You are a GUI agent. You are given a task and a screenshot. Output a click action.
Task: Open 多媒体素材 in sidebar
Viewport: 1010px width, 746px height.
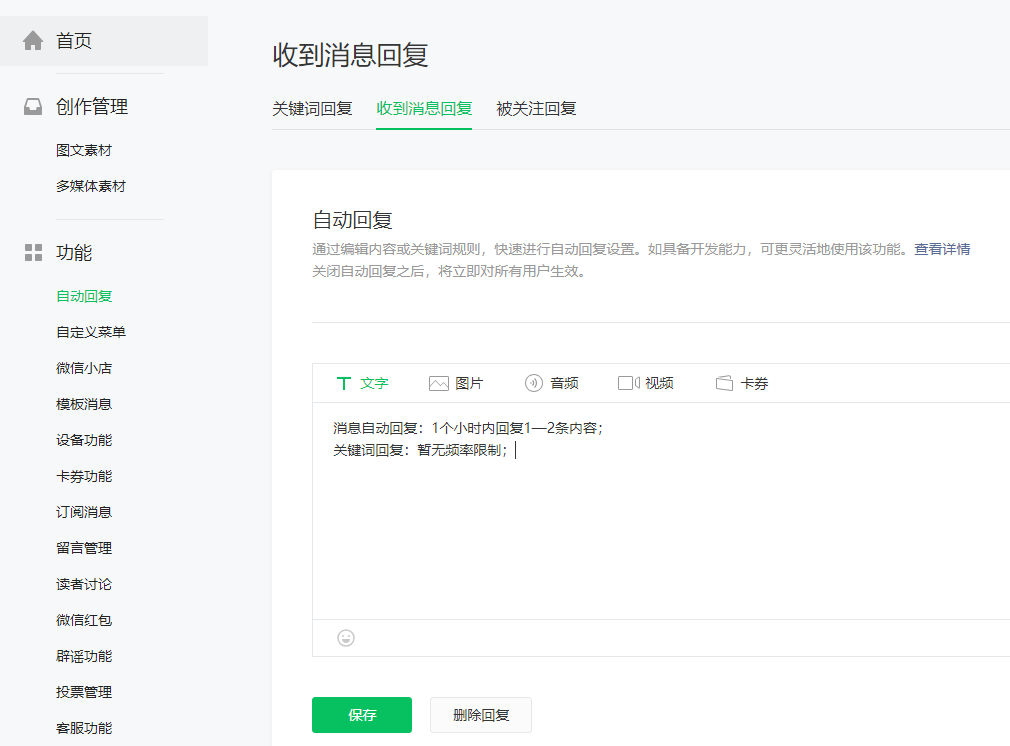(x=91, y=186)
